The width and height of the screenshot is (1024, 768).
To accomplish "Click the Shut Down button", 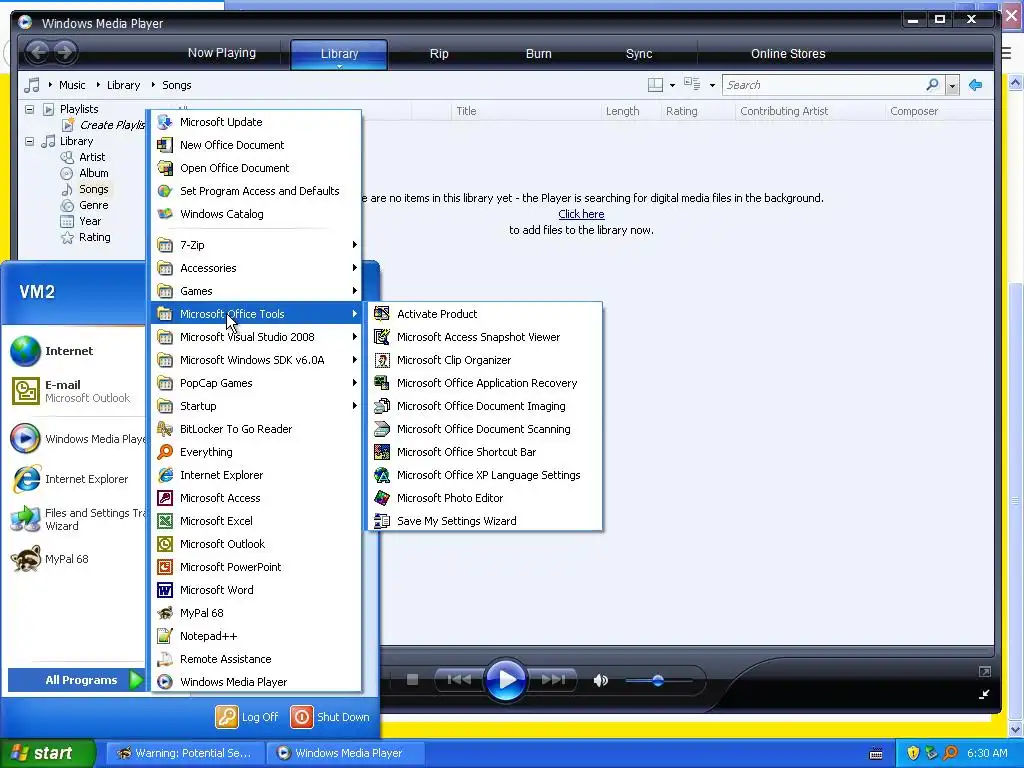I will 330,717.
